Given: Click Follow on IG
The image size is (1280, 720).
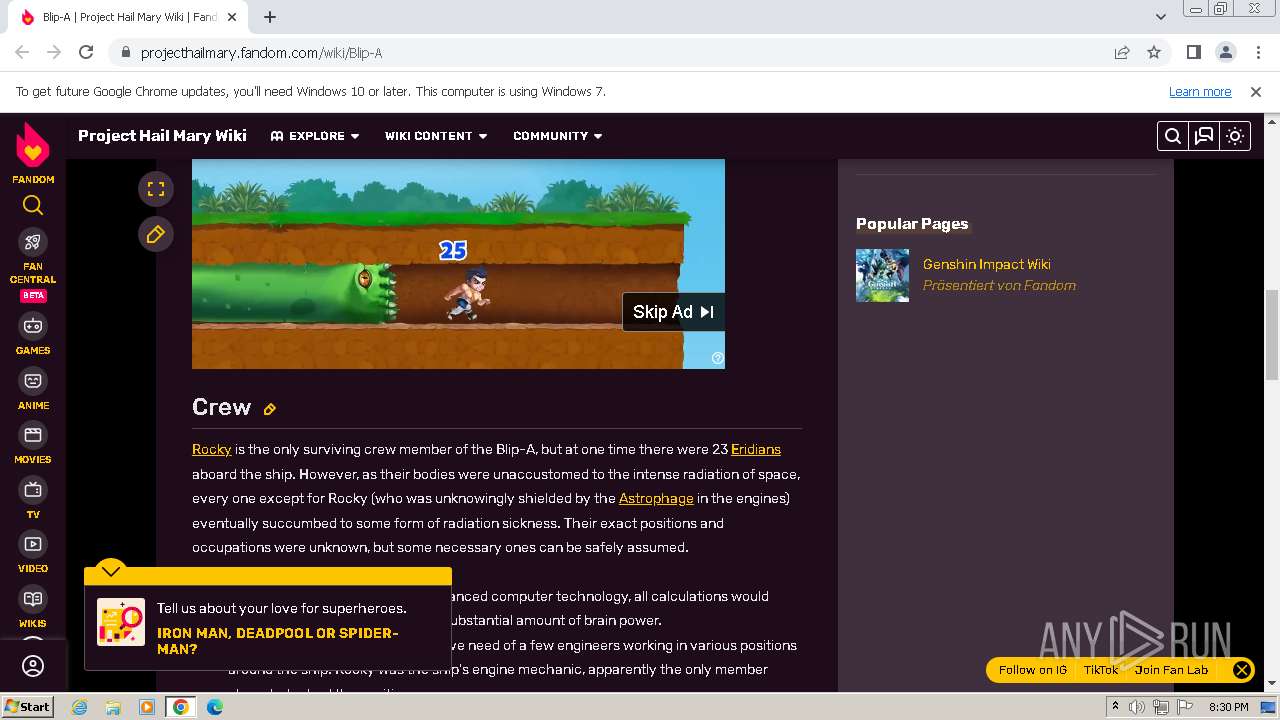Looking at the screenshot, I should click(x=1033, y=670).
